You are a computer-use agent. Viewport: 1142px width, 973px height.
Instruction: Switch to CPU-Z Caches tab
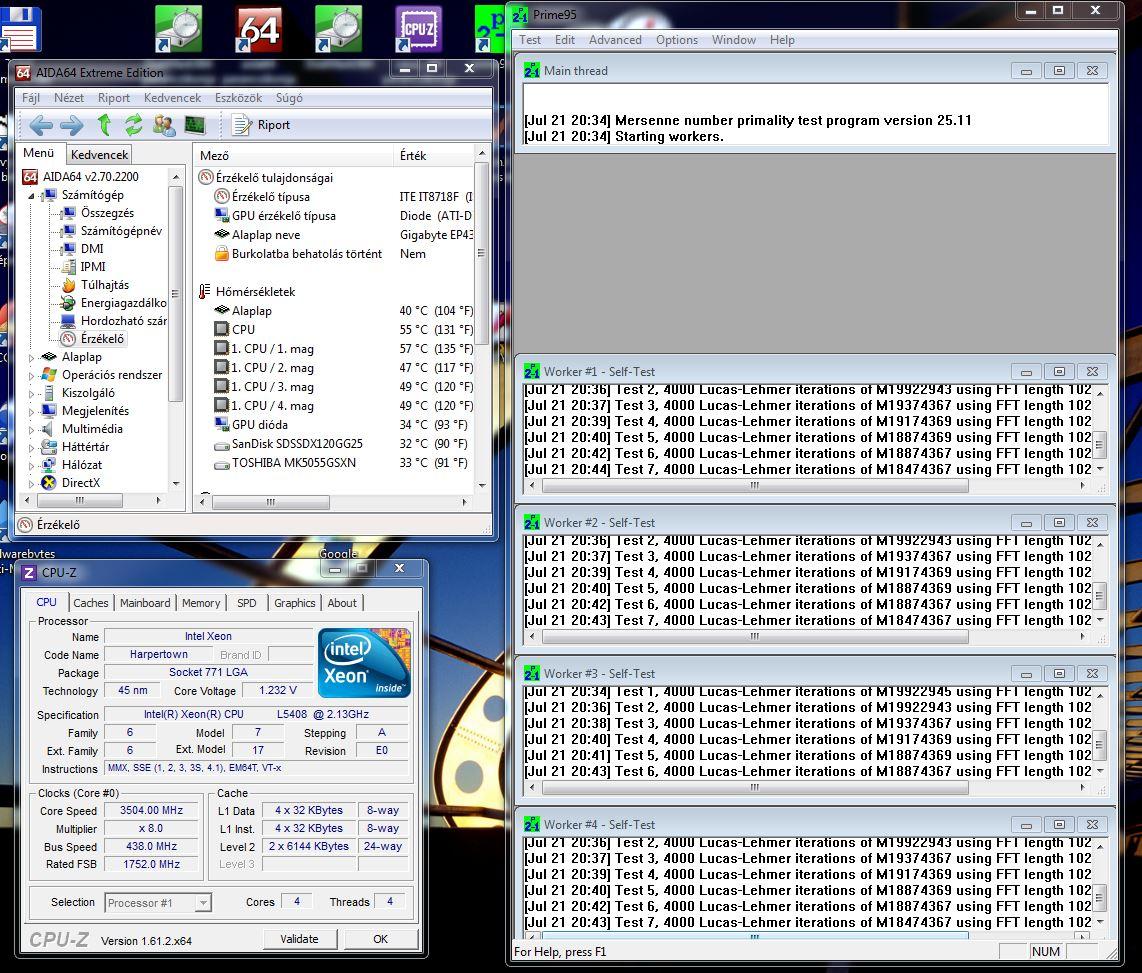[90, 603]
